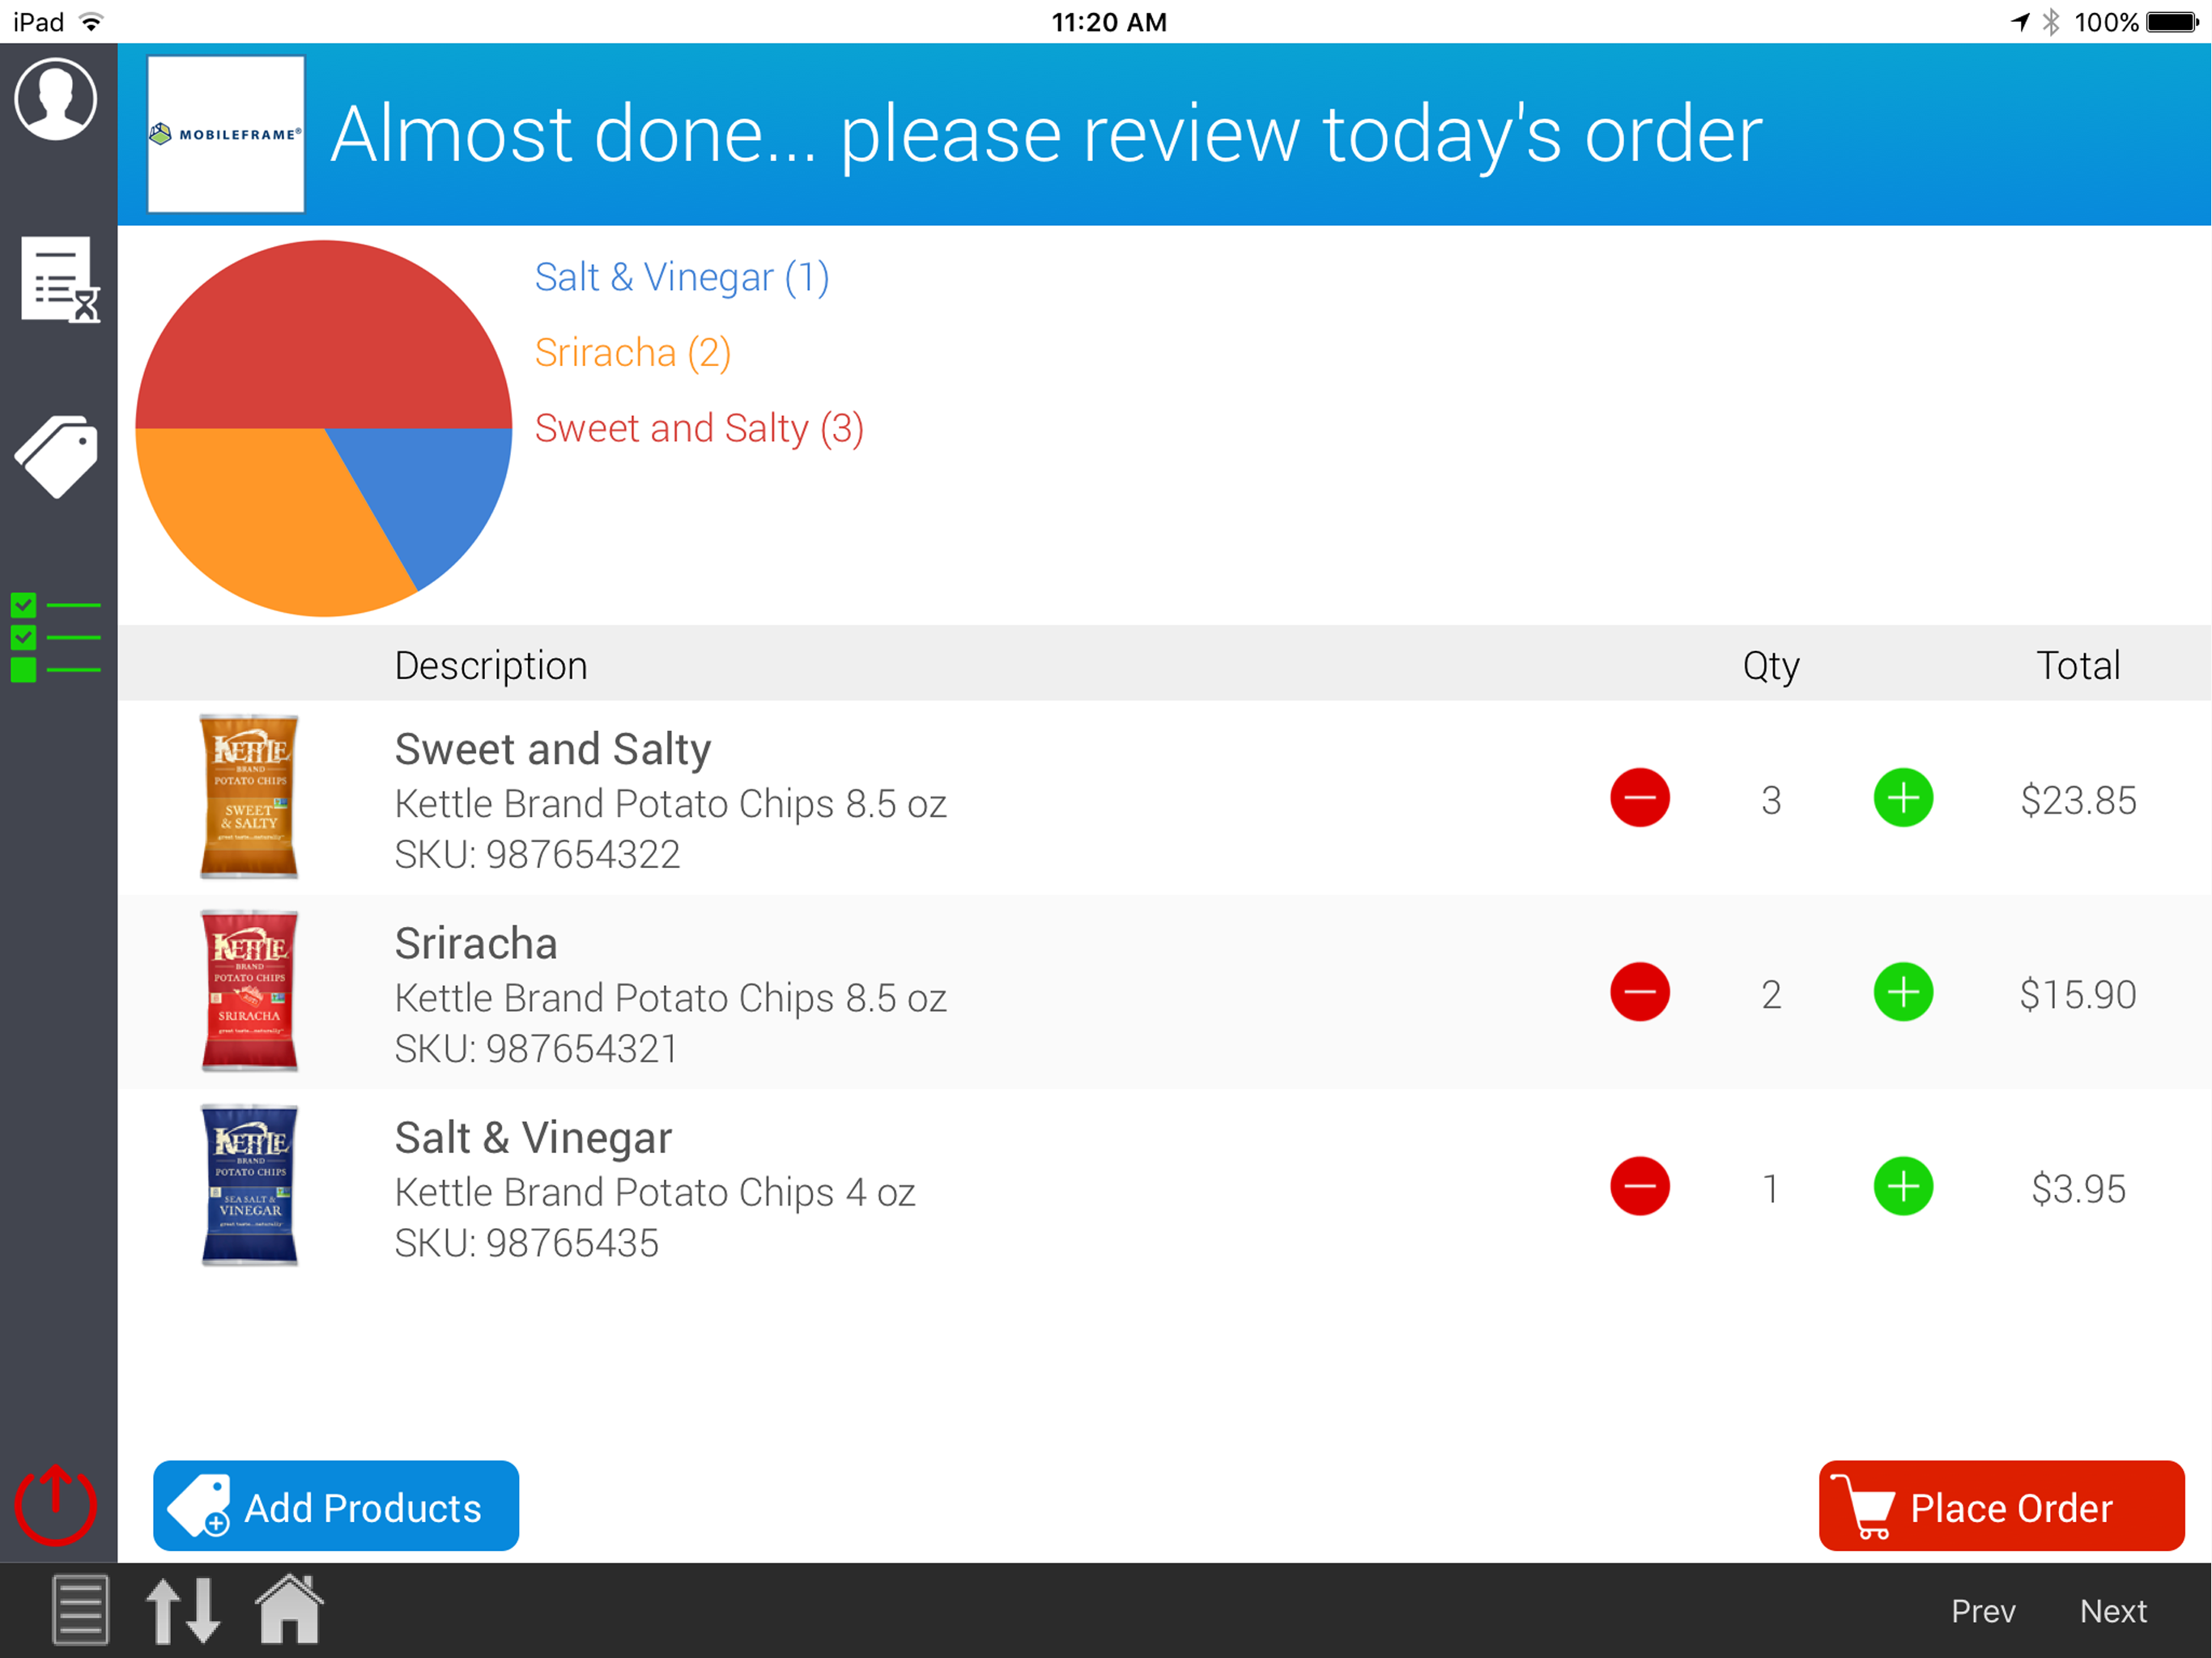2212x1658 pixels.
Task: Increase Sweet and Salty quantity
Action: (x=1902, y=798)
